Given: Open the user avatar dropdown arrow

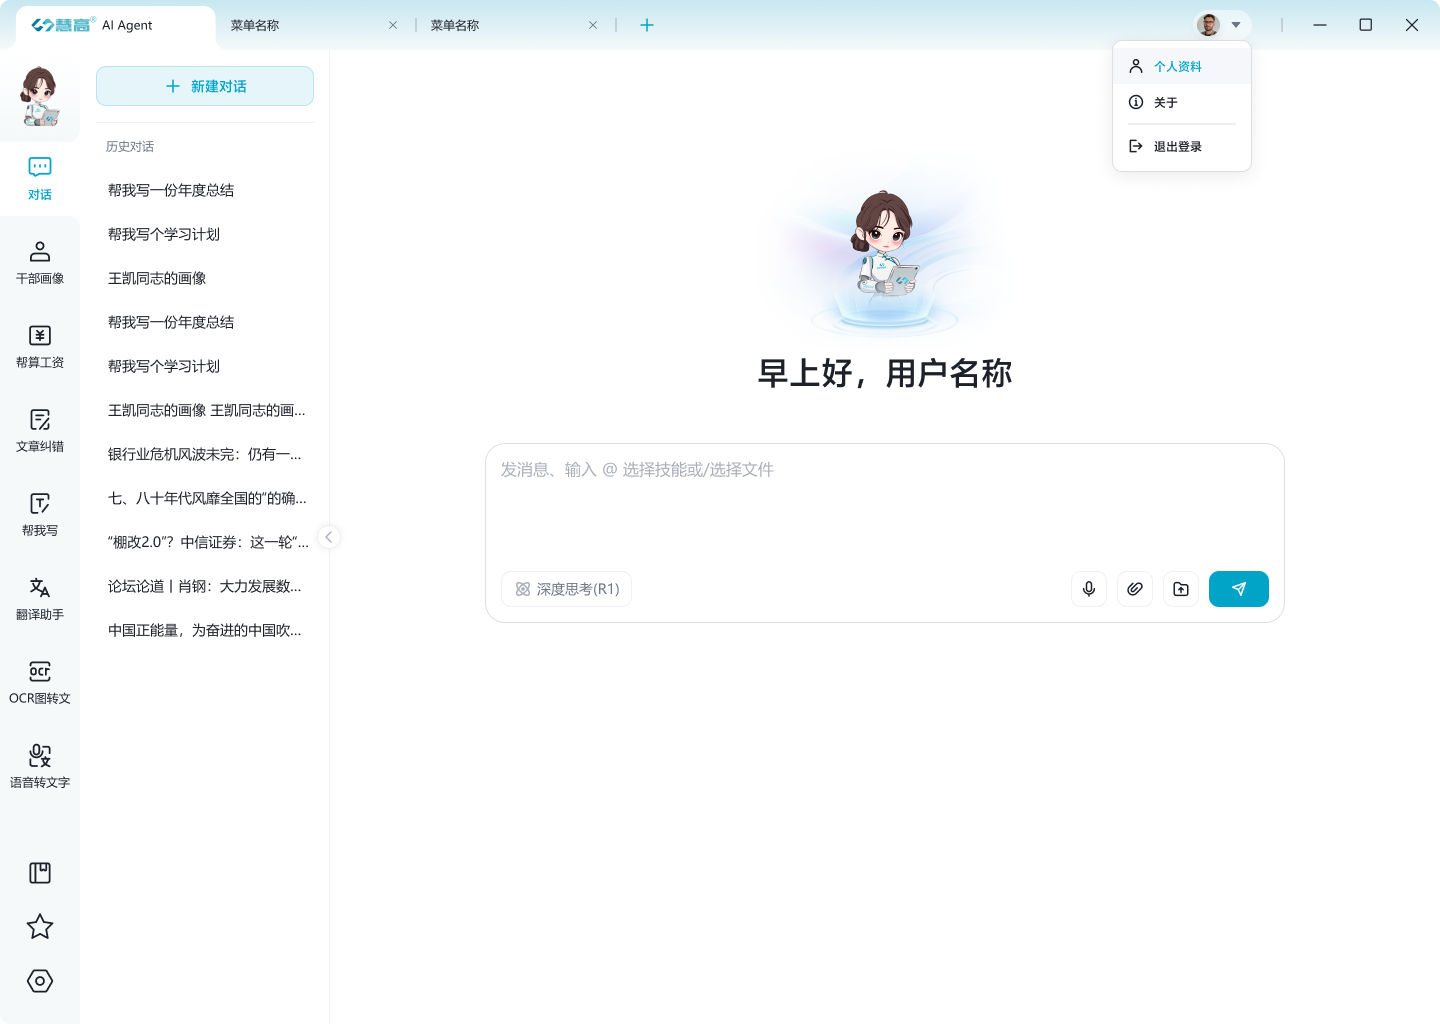Looking at the screenshot, I should pyautogui.click(x=1237, y=24).
